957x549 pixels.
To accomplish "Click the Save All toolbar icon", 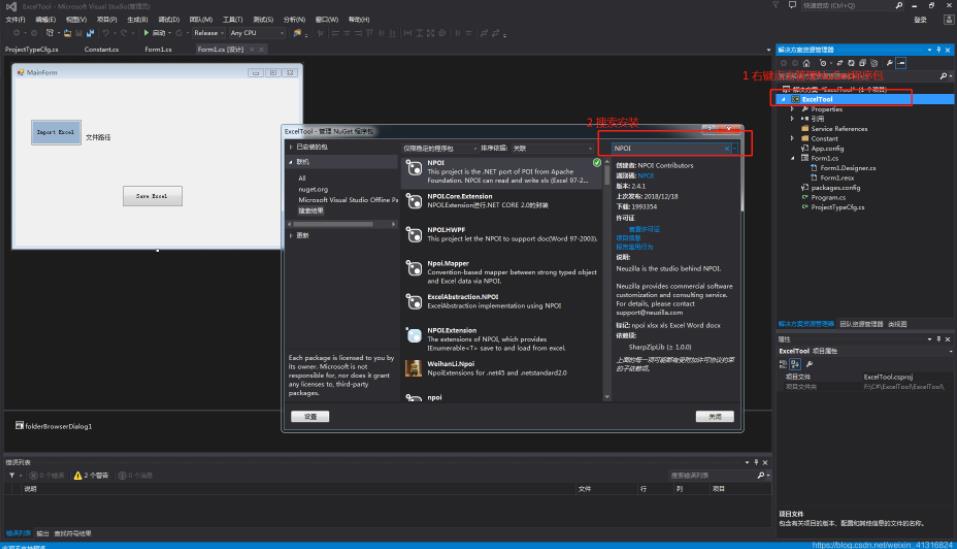I will [90, 33].
